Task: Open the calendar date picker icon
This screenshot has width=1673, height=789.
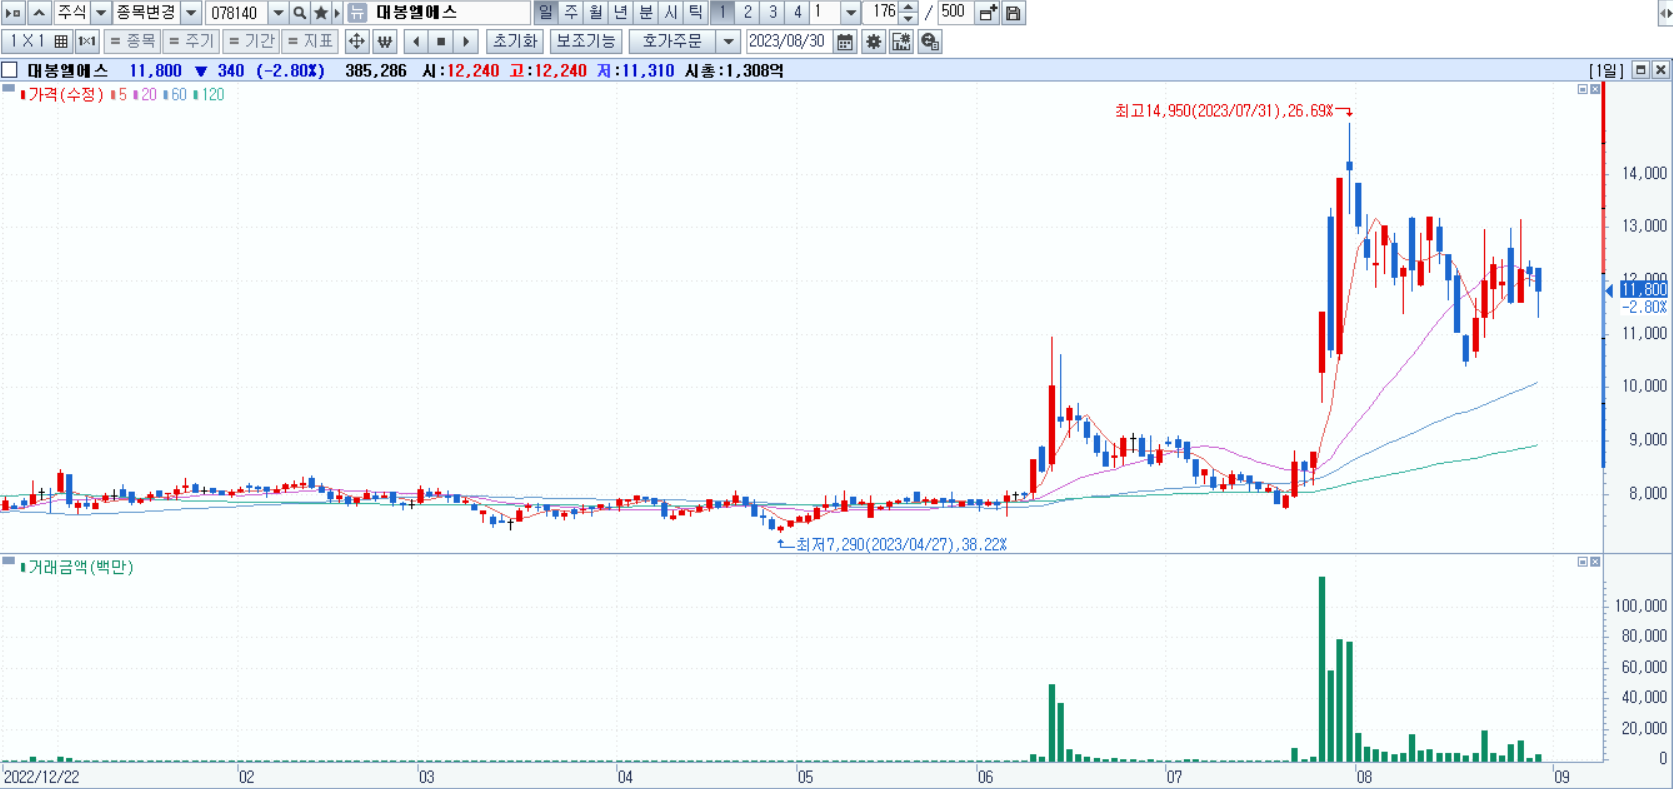Action: [845, 41]
